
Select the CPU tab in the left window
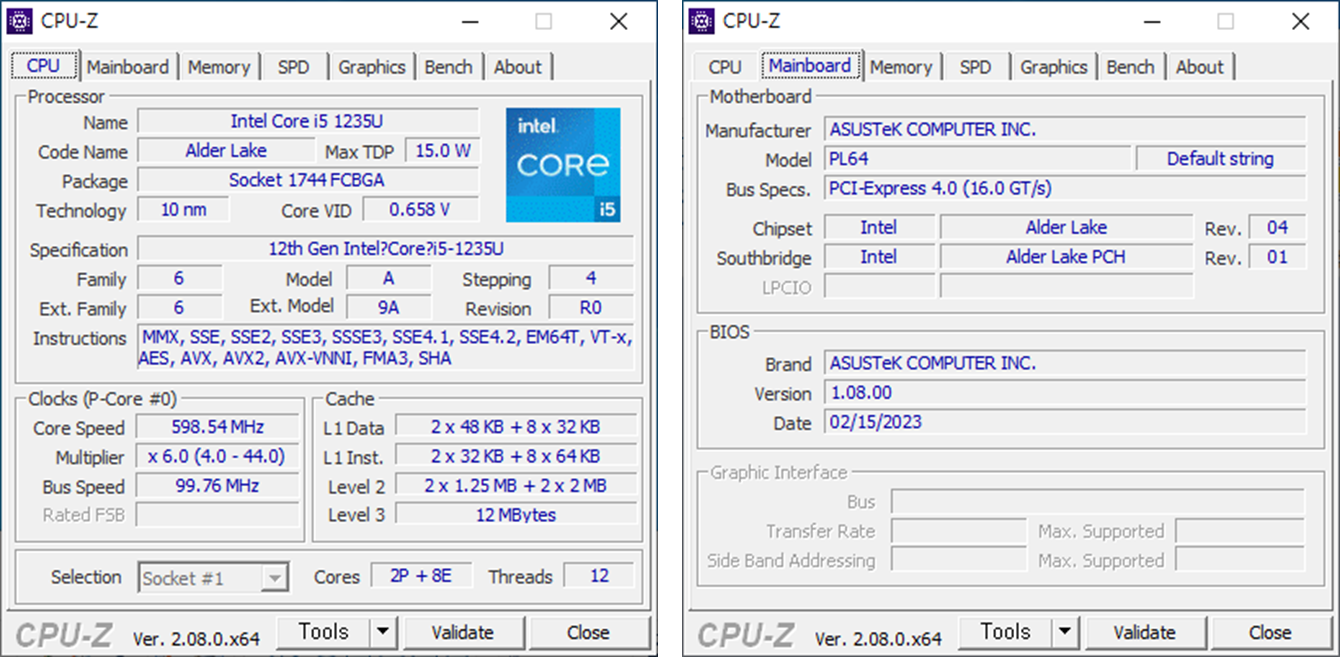44,65
